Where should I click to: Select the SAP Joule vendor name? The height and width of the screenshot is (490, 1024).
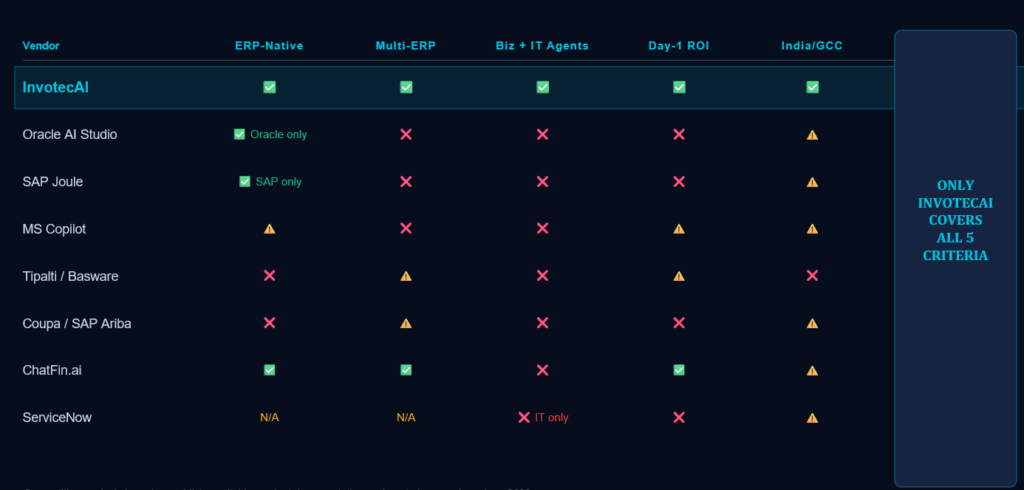tap(52, 182)
